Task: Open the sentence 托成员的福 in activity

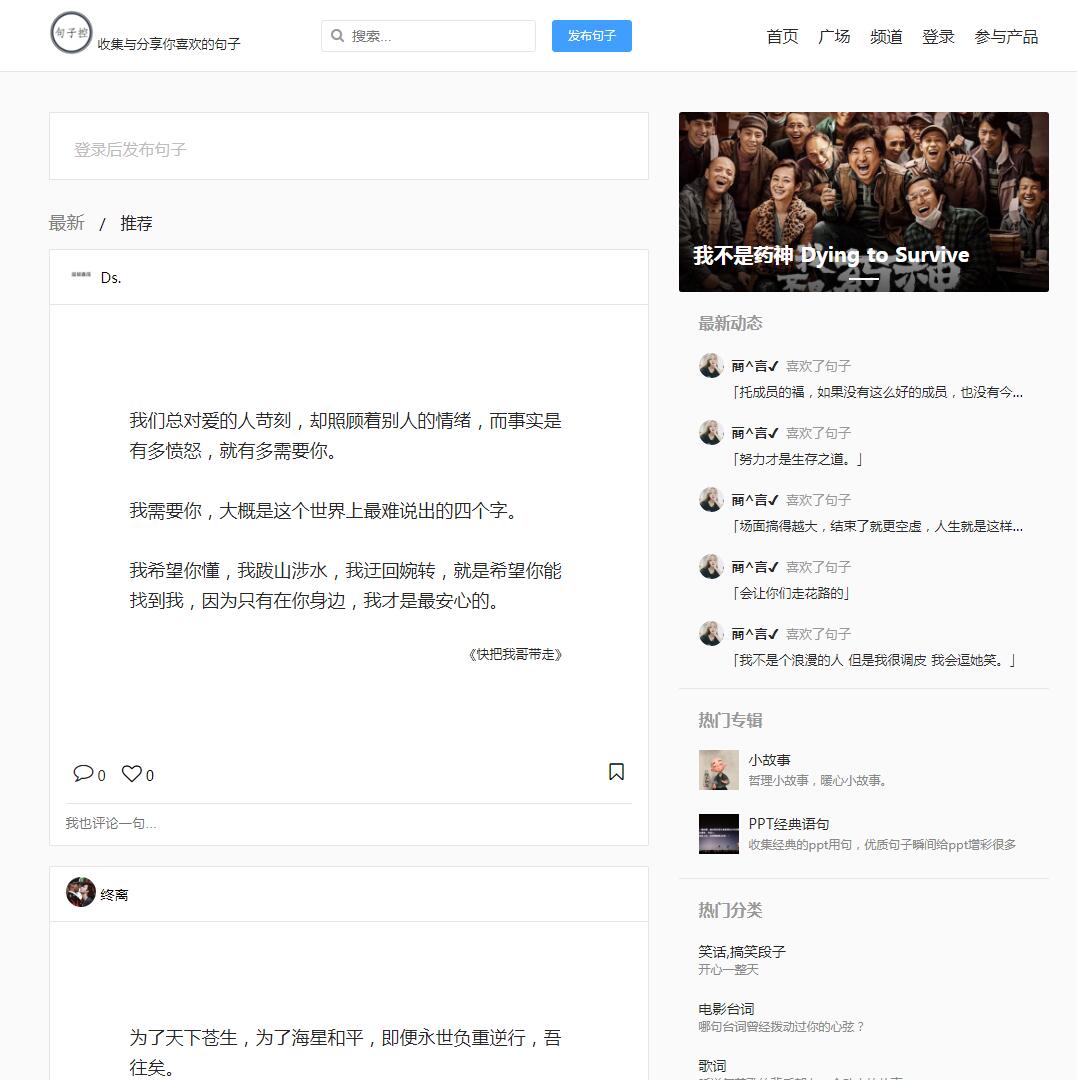Action: [877, 392]
